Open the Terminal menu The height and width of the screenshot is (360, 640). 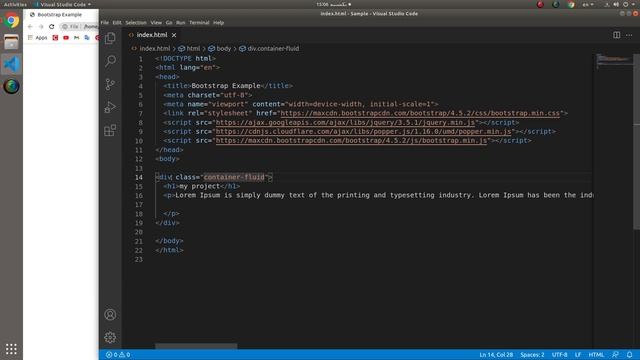tap(199, 22)
